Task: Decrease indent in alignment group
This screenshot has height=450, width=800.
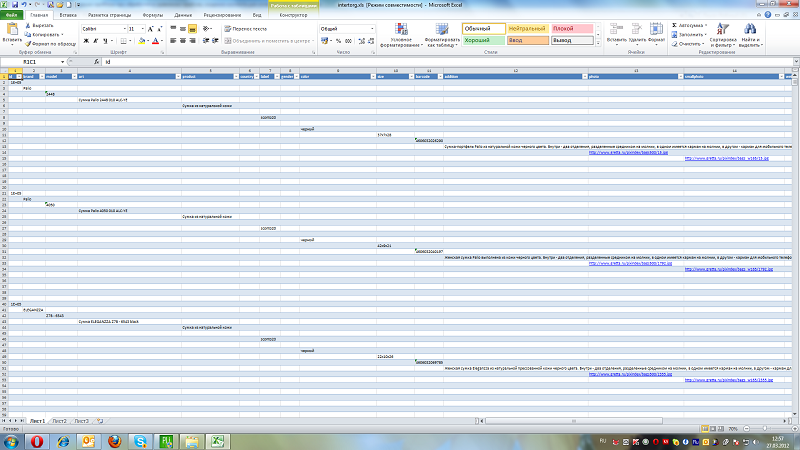Action: (206, 40)
